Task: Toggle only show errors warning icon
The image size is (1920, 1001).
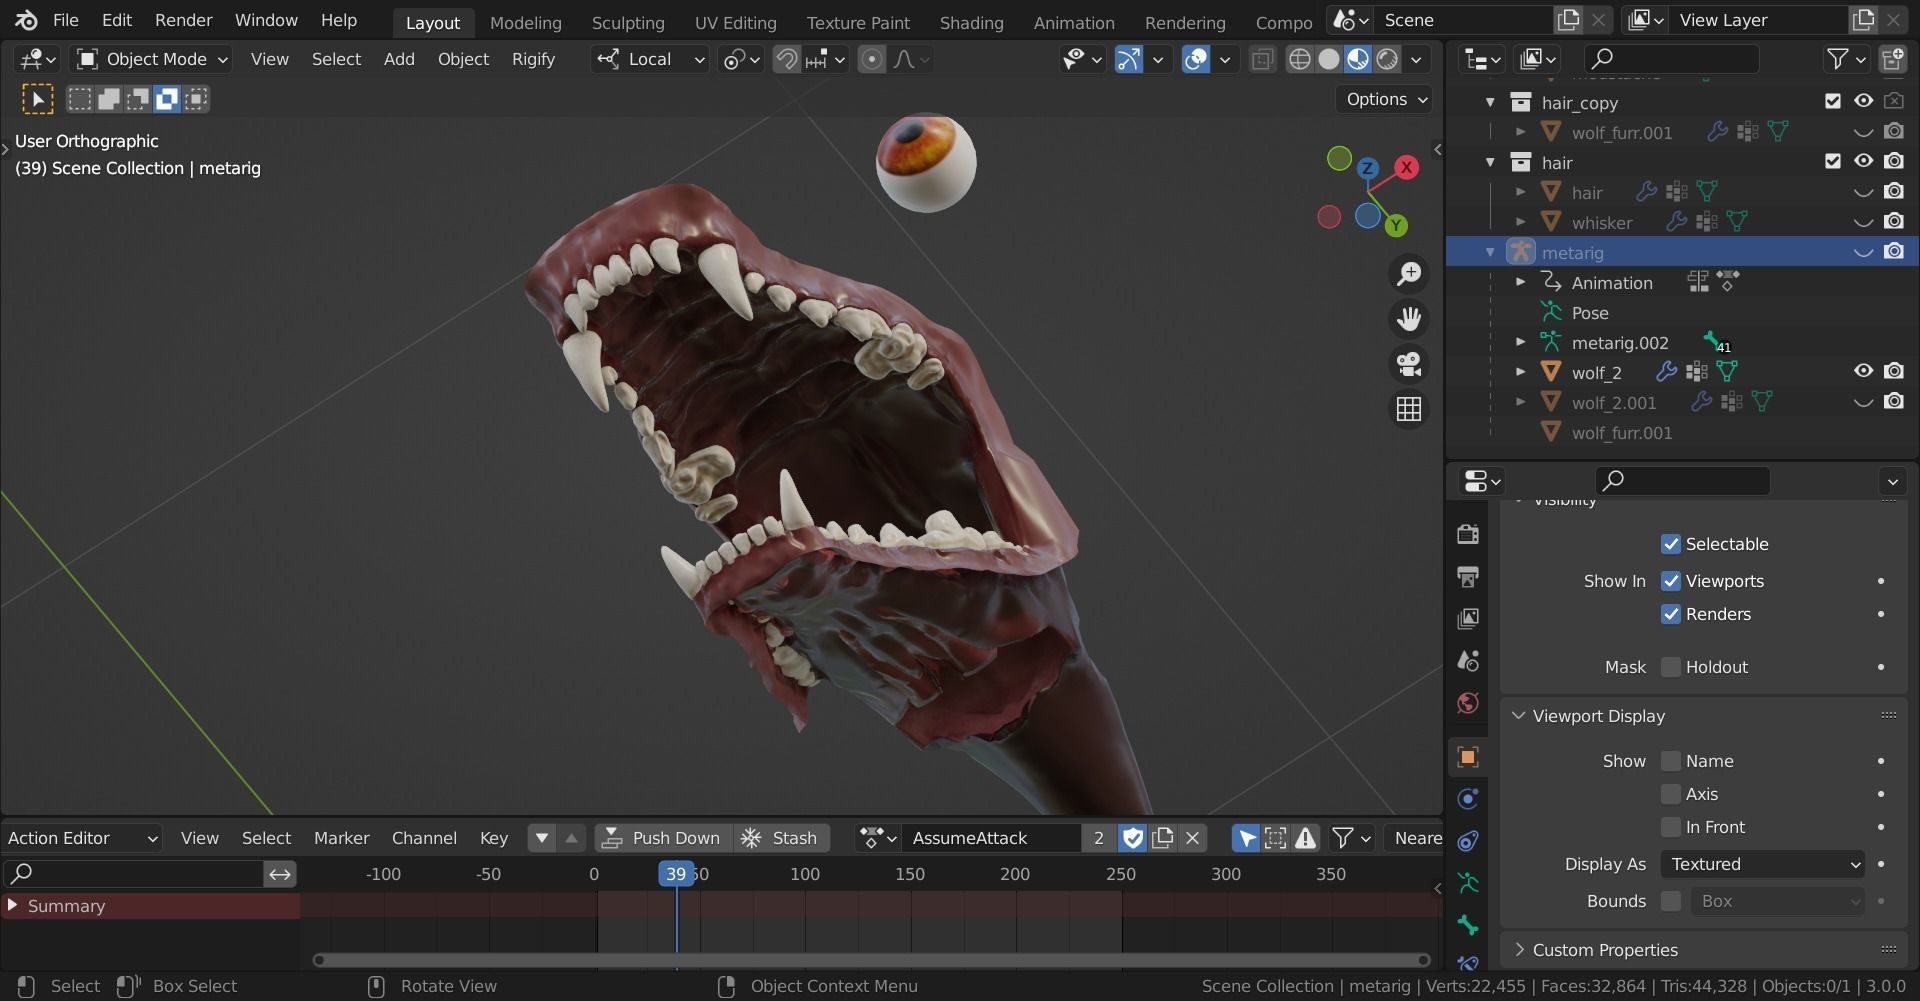Action: pos(1305,838)
